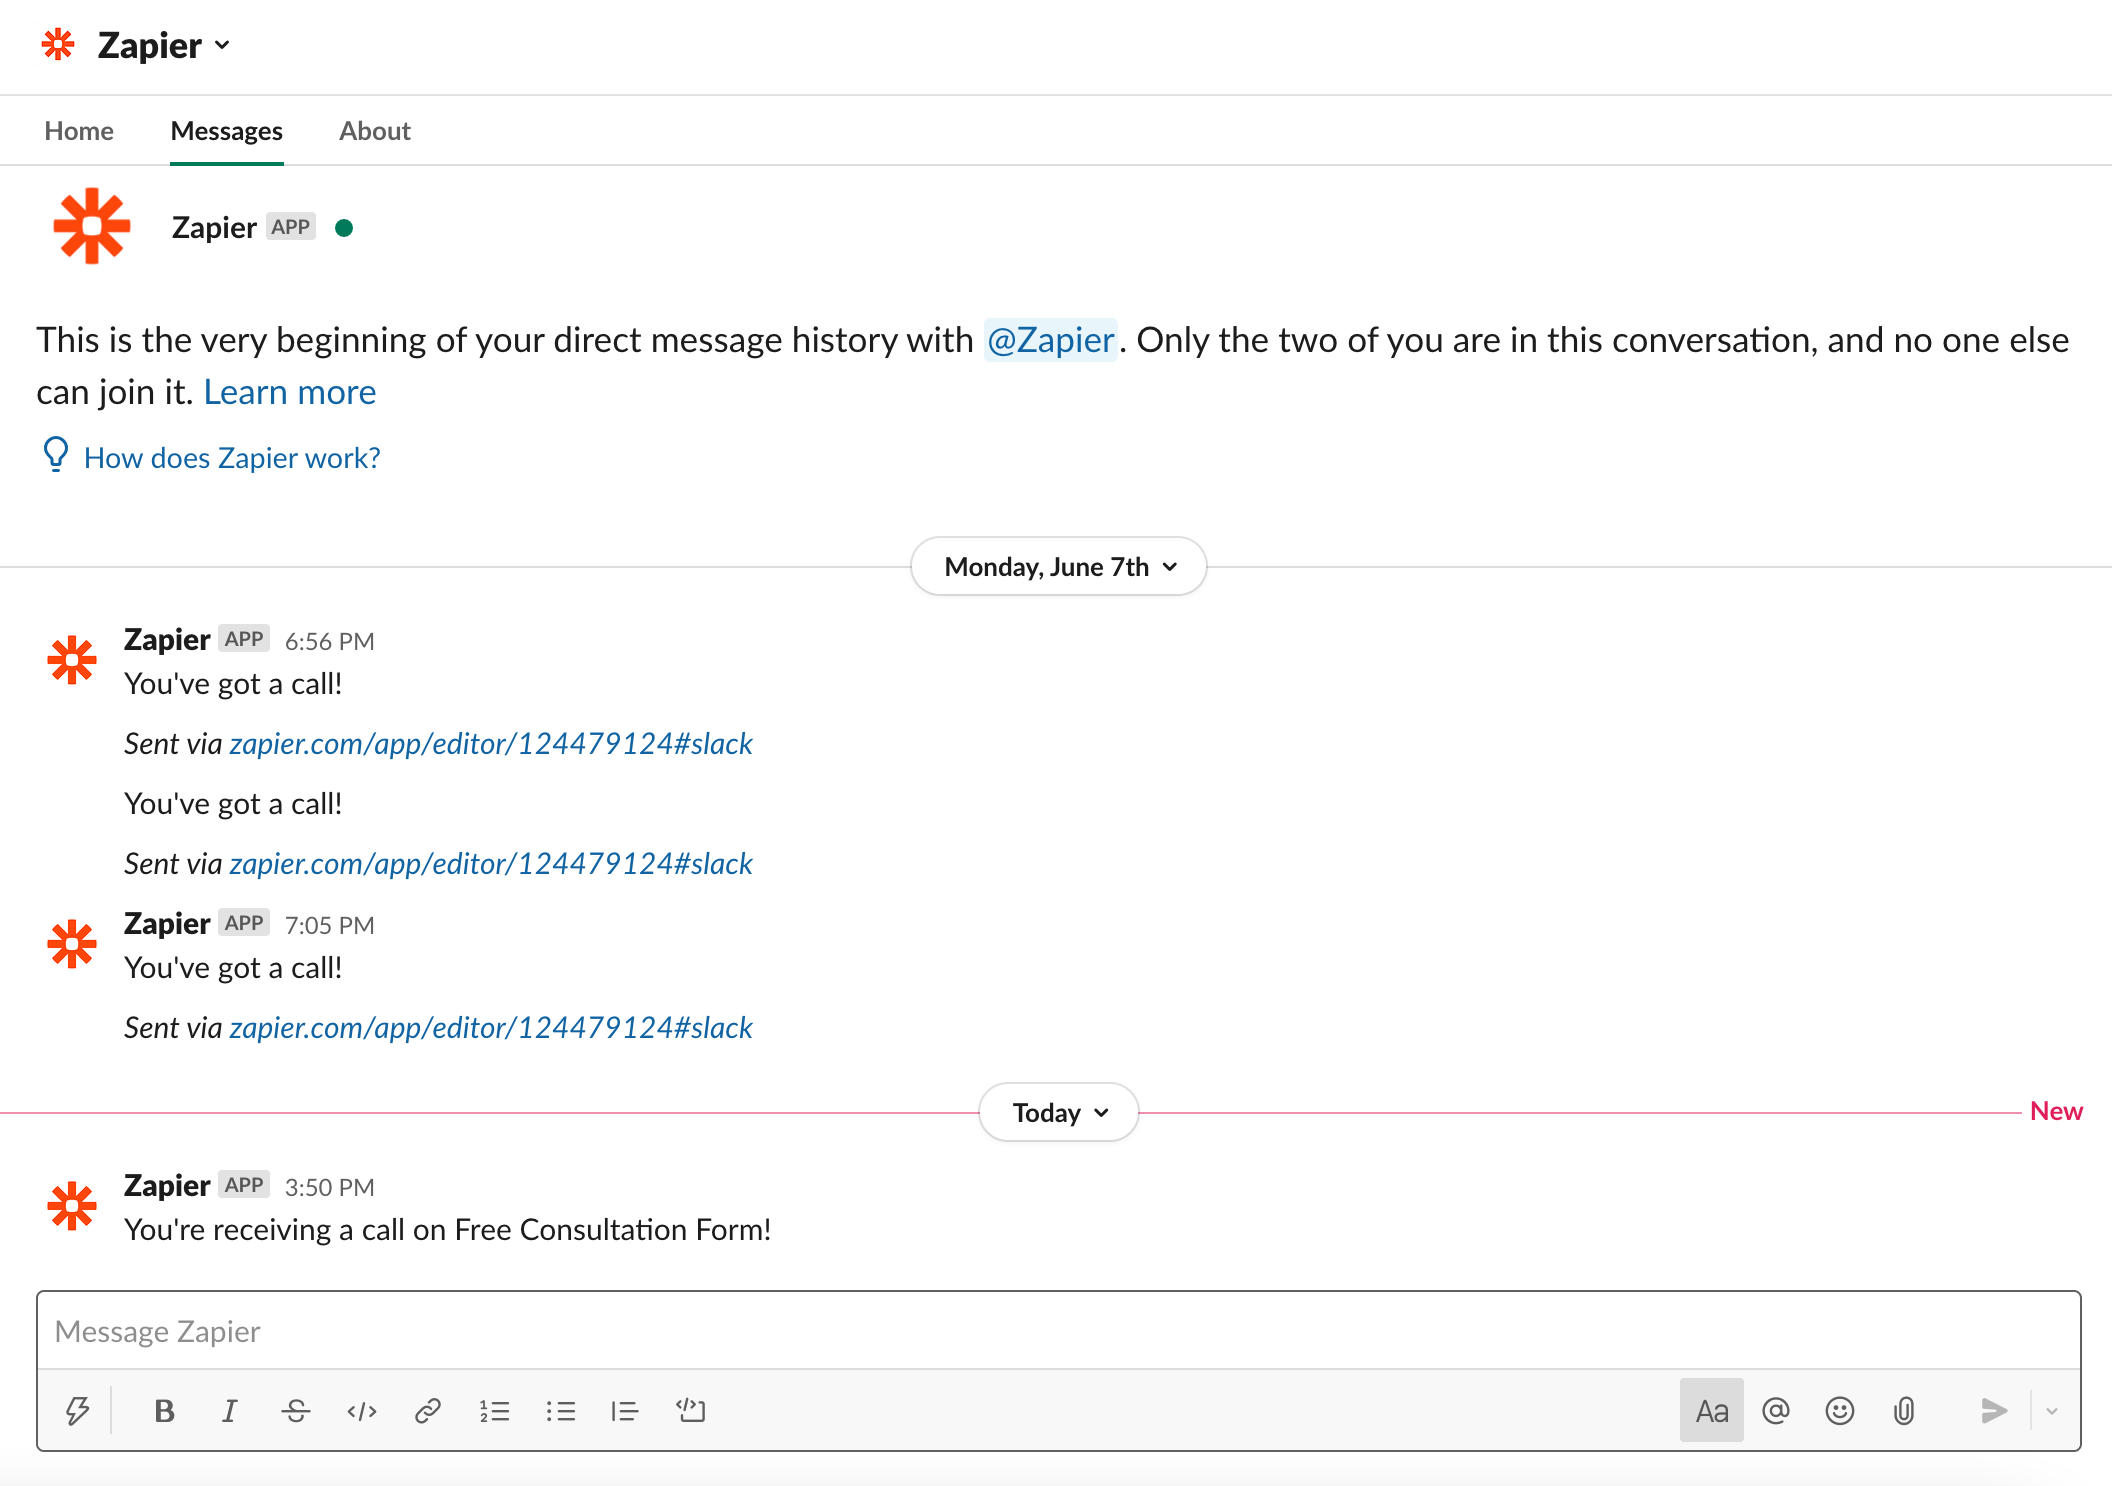Start an ordered numbered list

pos(494,1411)
